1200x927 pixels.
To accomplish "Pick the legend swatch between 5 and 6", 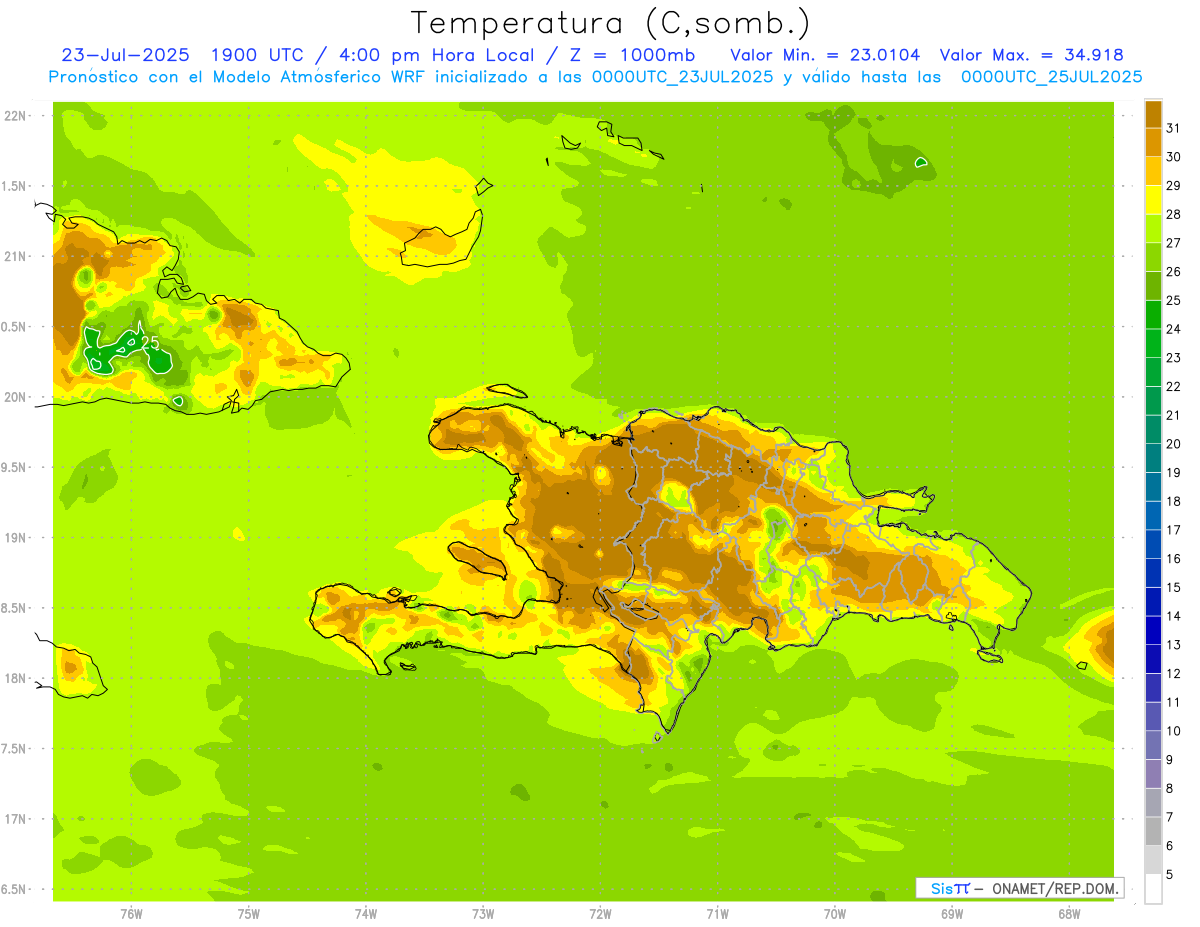I will tap(1153, 860).
